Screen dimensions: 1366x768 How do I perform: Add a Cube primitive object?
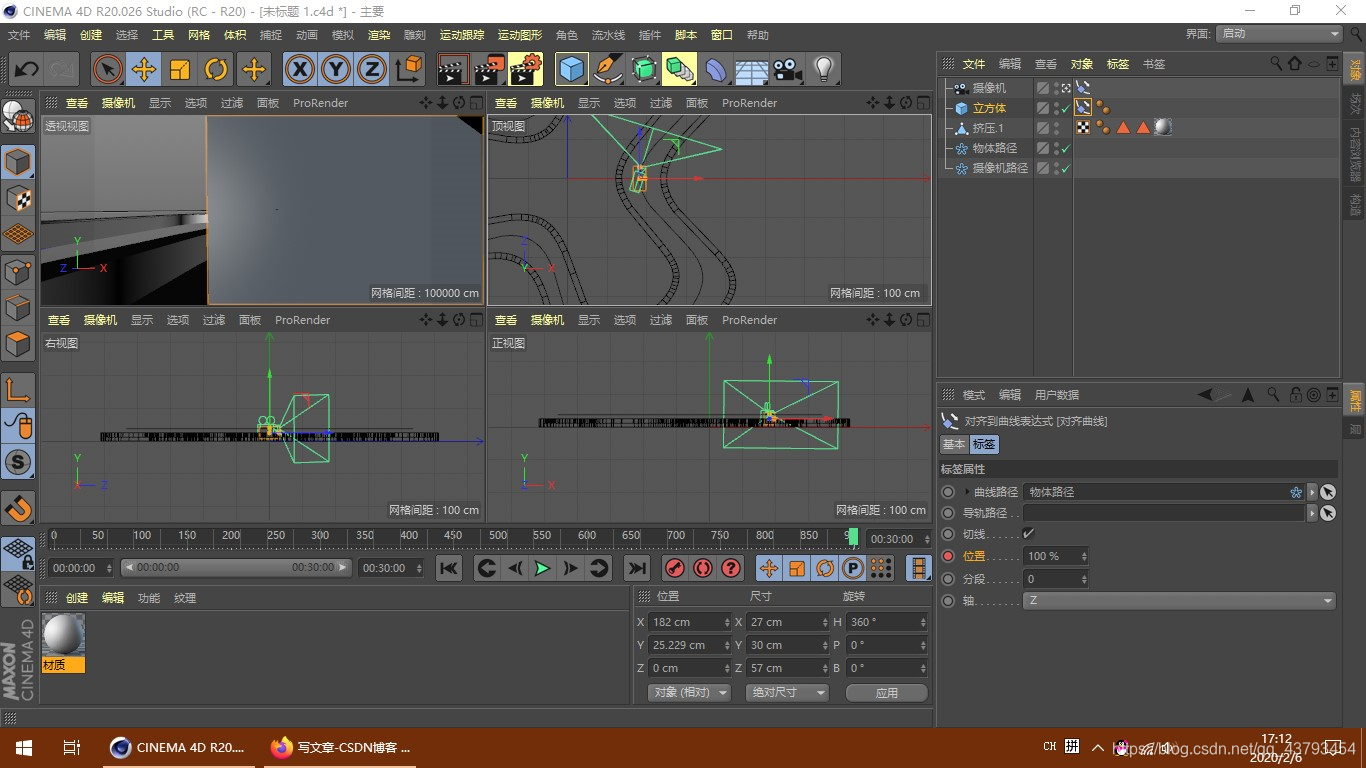pos(572,69)
